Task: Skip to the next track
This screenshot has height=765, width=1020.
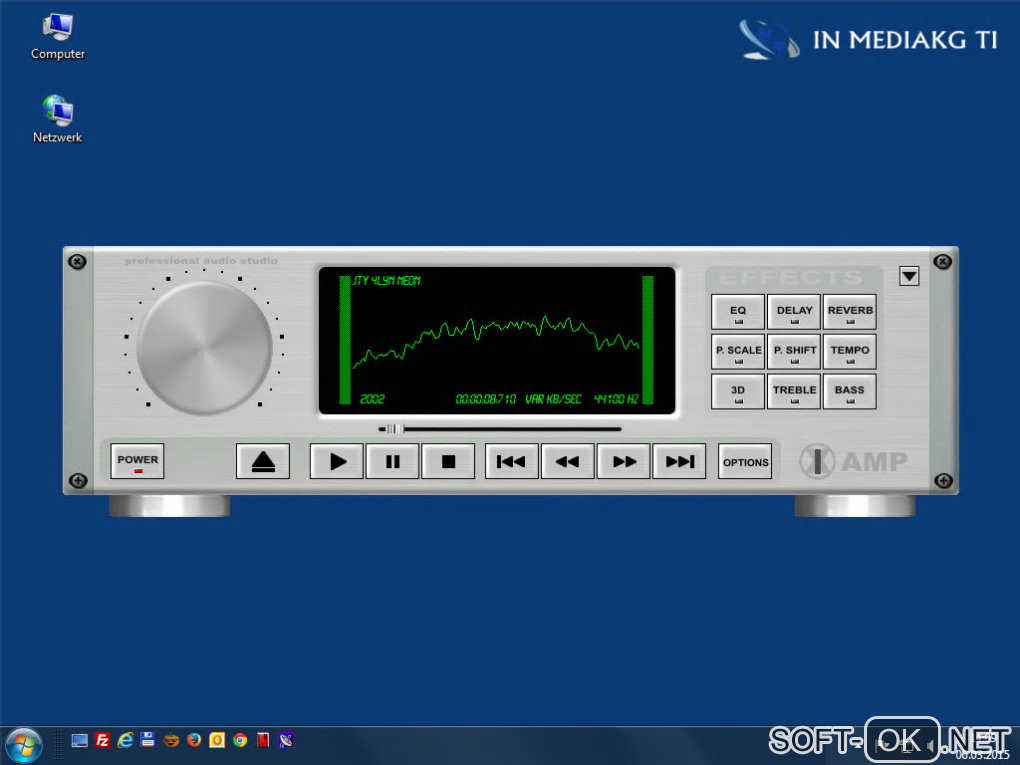Action: (679, 461)
